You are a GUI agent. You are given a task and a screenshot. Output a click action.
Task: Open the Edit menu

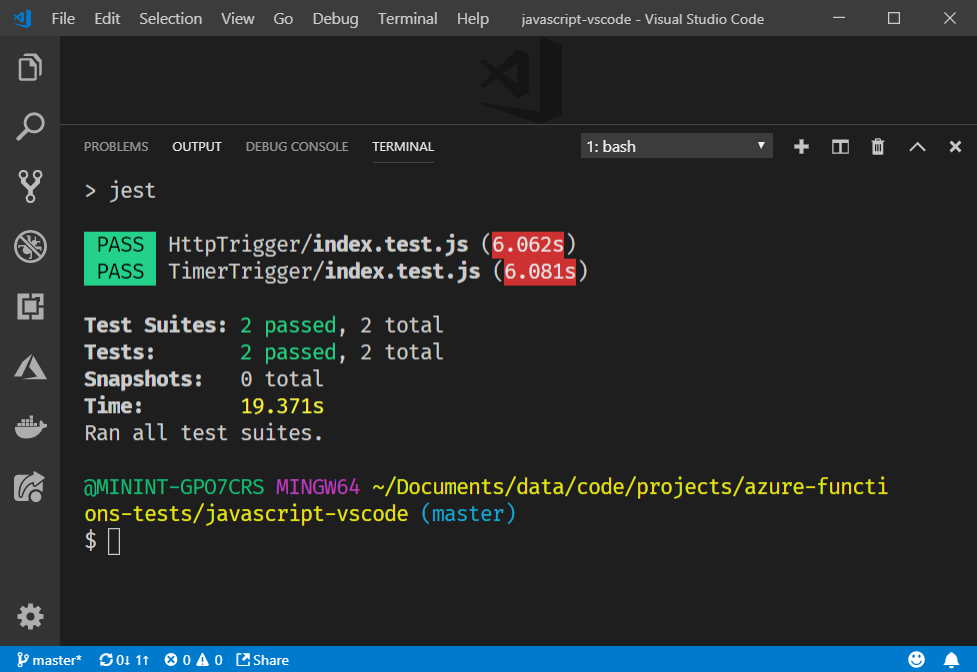pyautogui.click(x=107, y=19)
